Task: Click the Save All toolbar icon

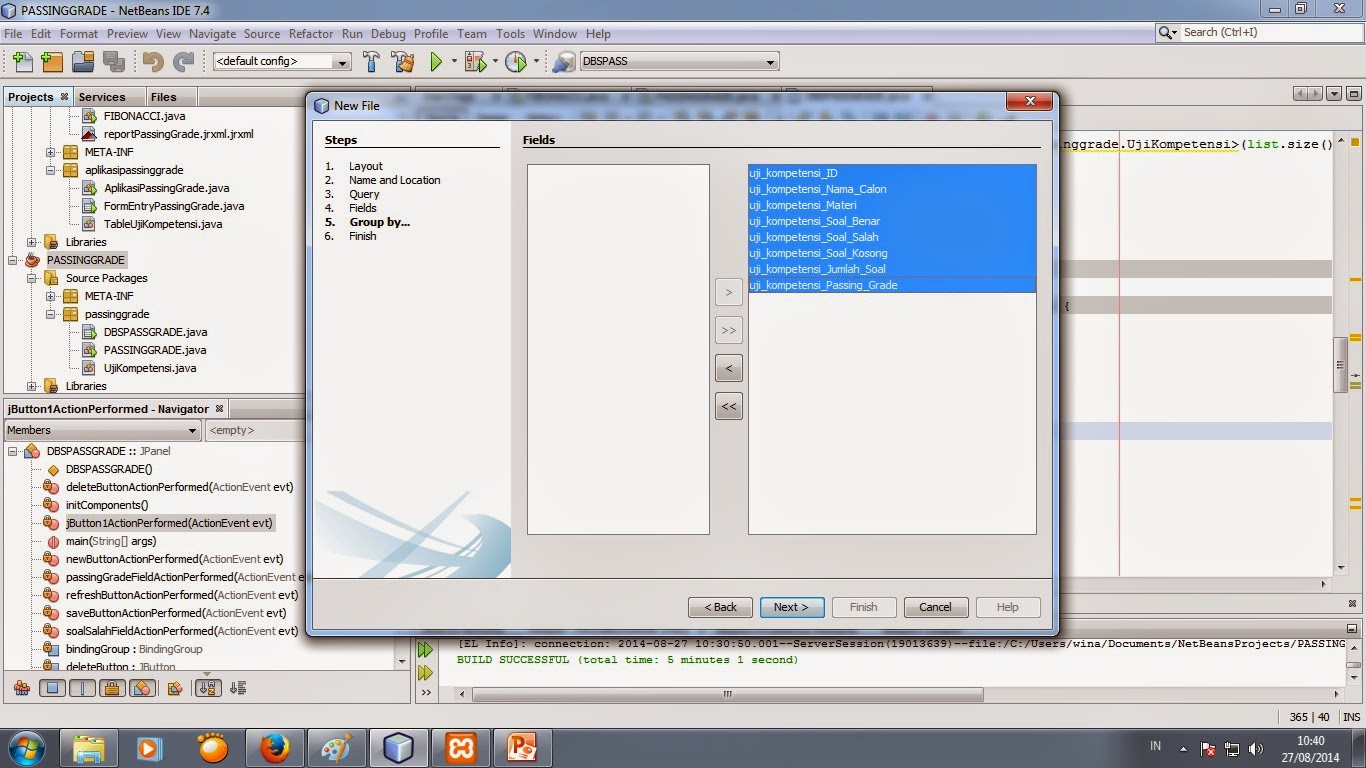Action: tap(113, 62)
